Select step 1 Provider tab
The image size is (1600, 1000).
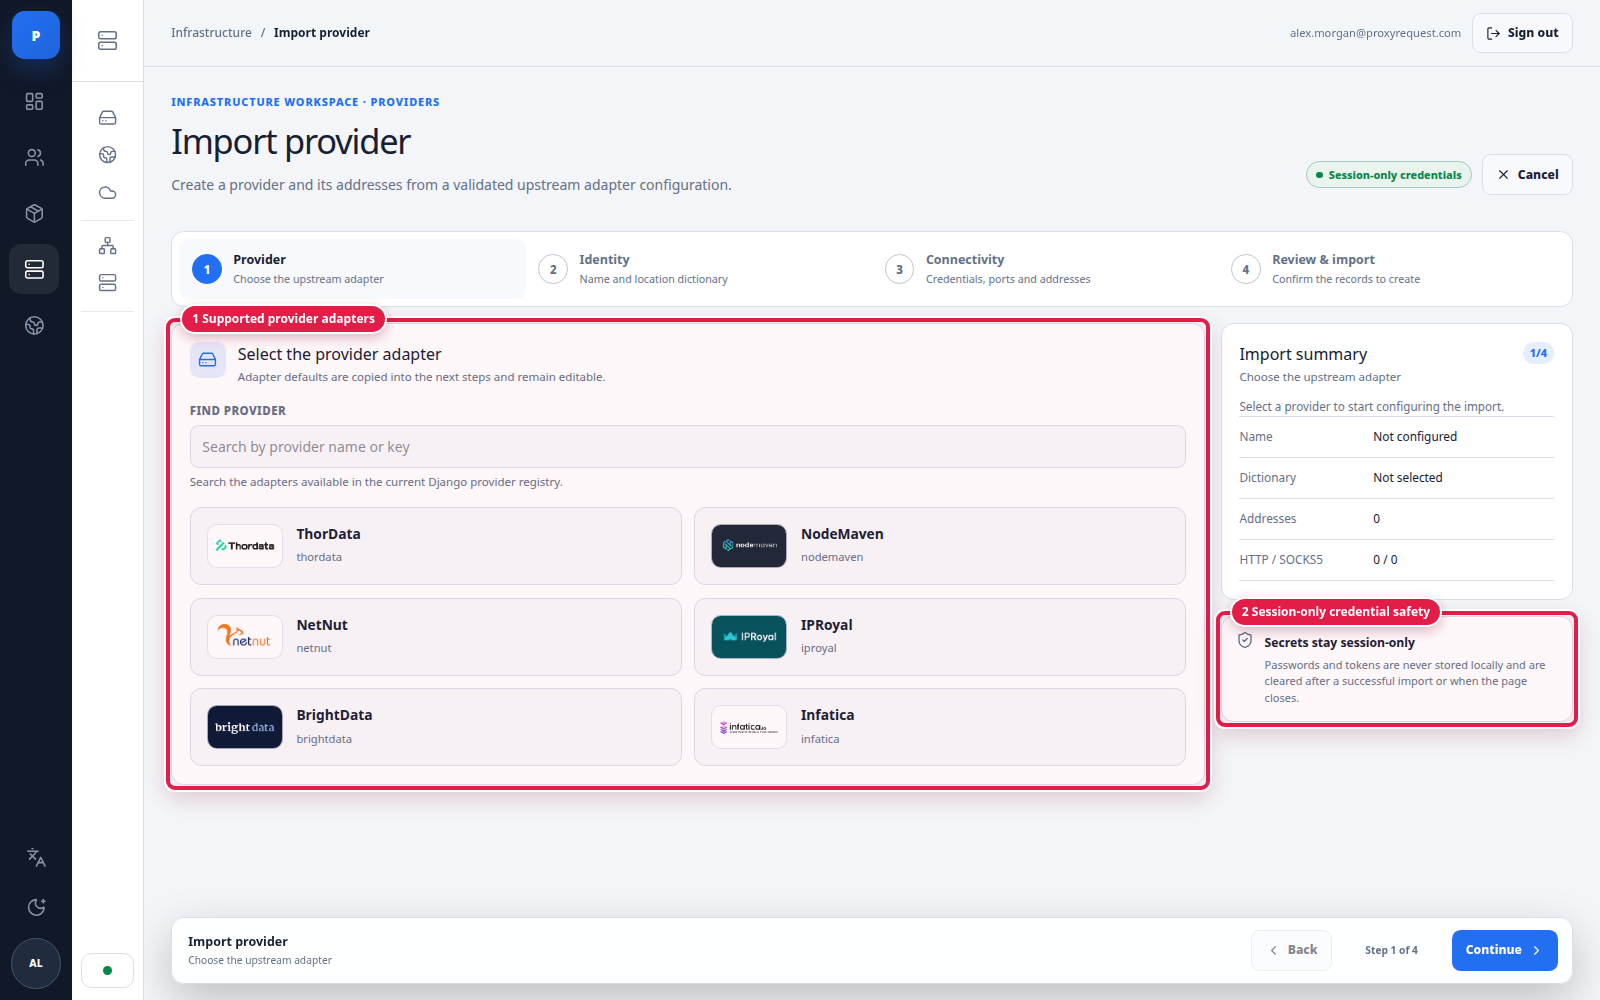tap(353, 269)
